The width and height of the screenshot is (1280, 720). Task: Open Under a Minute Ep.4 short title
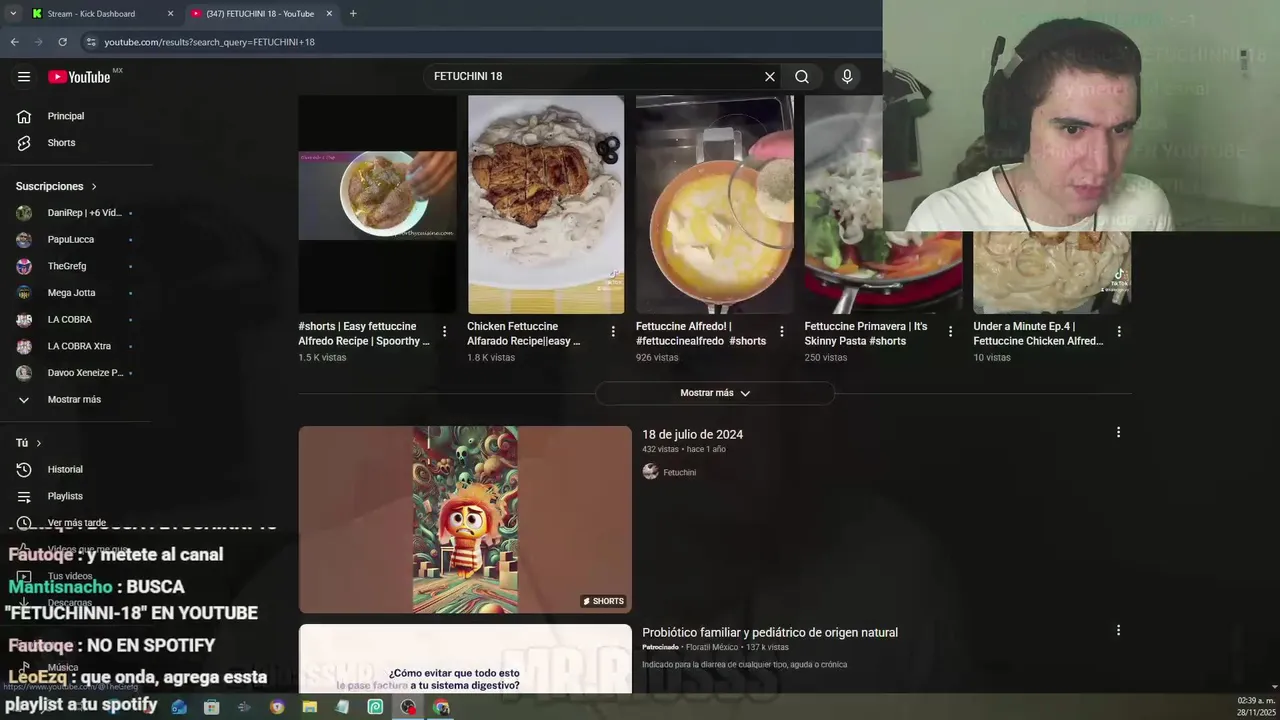click(1038, 334)
